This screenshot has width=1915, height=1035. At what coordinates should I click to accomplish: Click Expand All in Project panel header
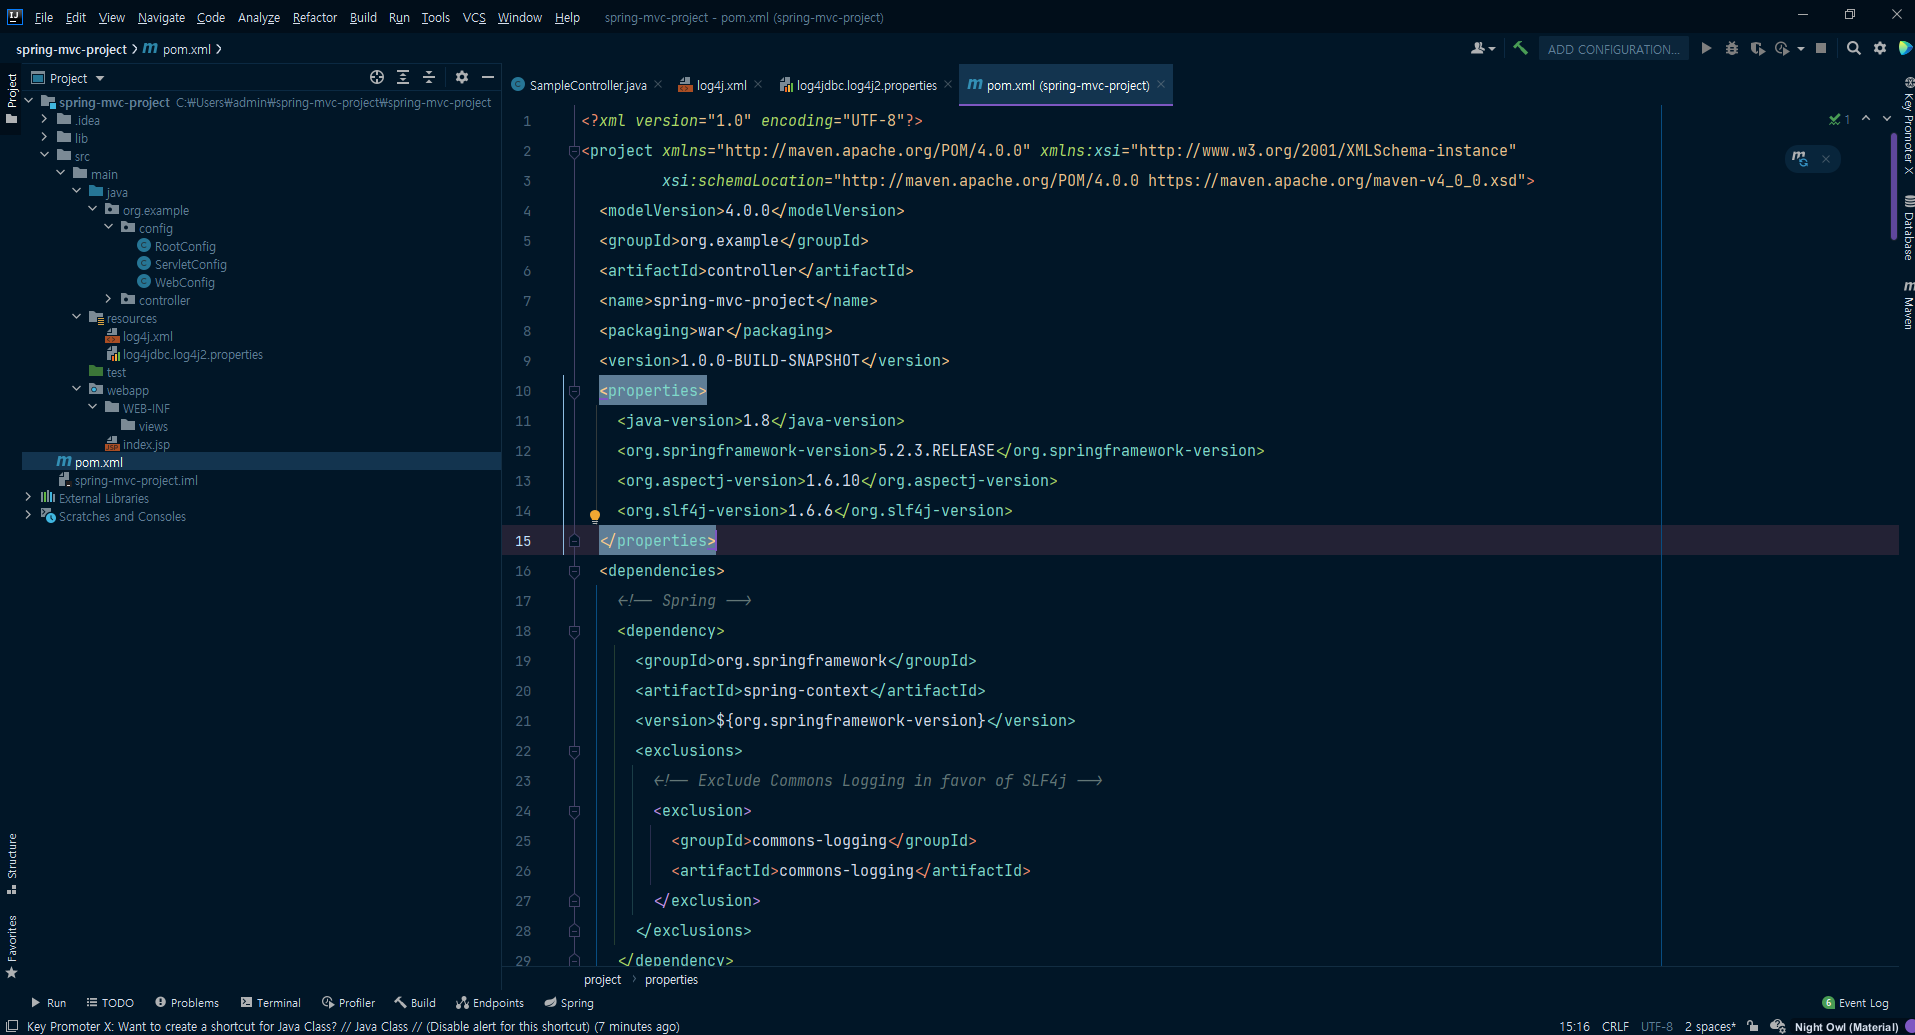point(403,77)
